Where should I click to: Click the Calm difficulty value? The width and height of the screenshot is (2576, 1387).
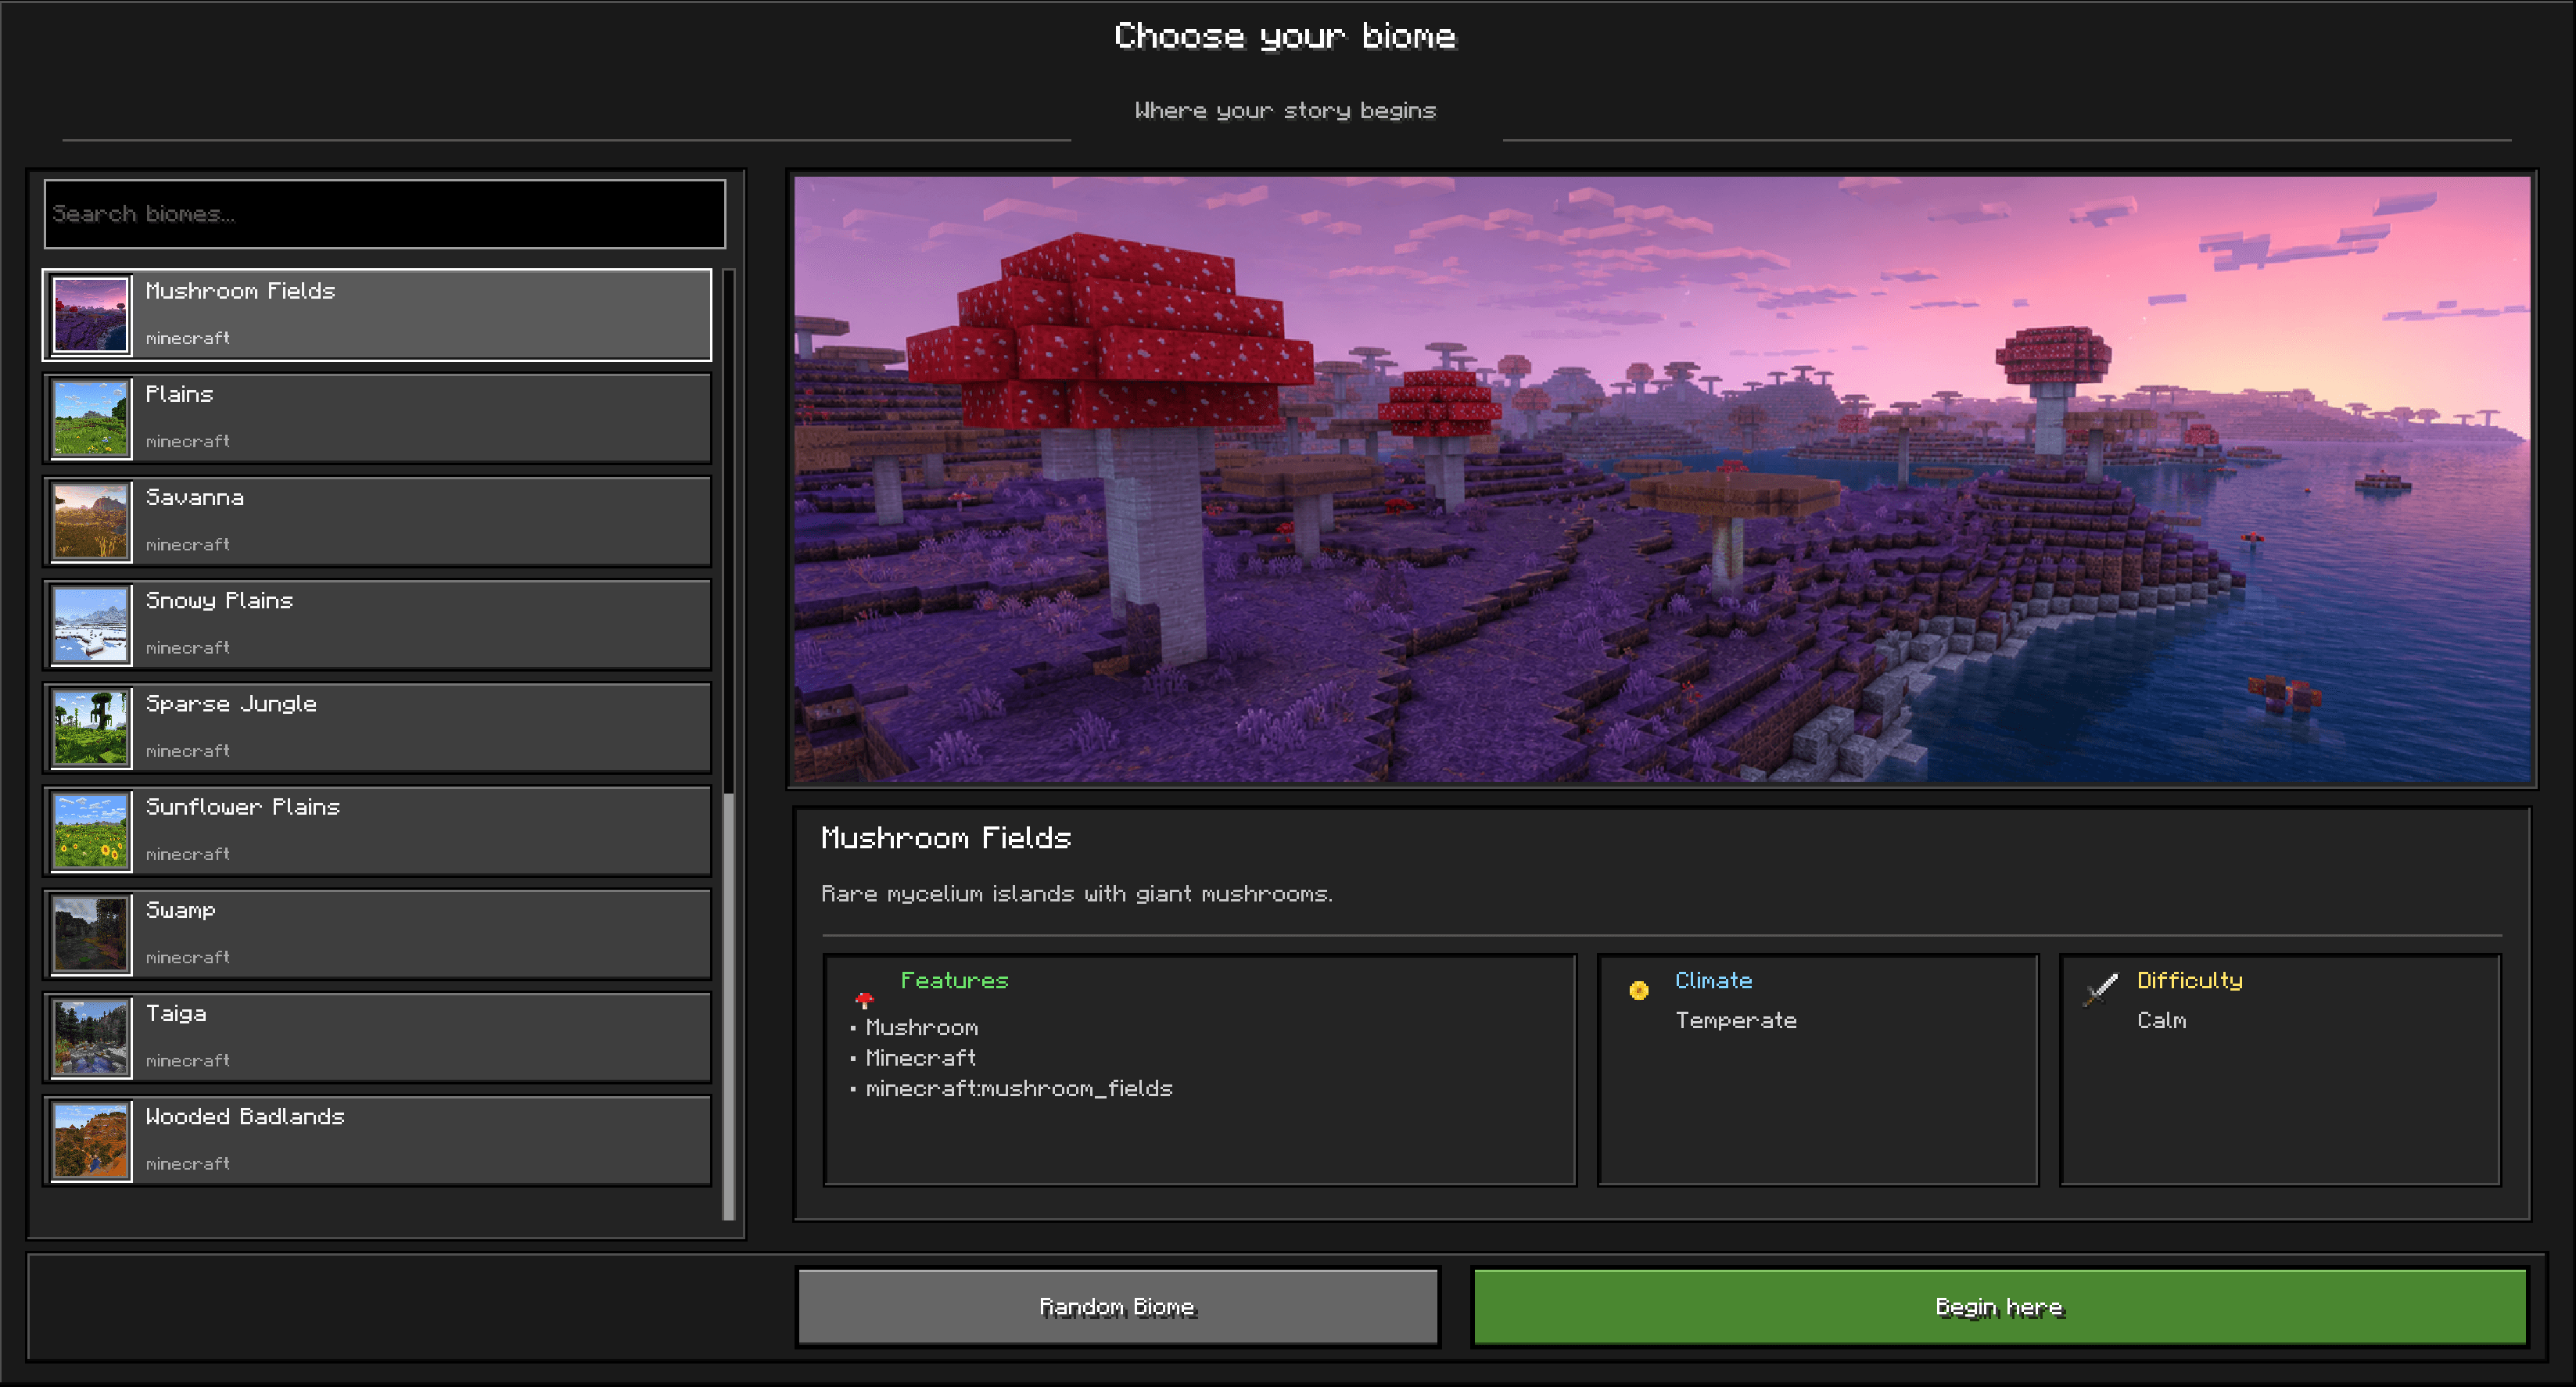pos(2162,1021)
